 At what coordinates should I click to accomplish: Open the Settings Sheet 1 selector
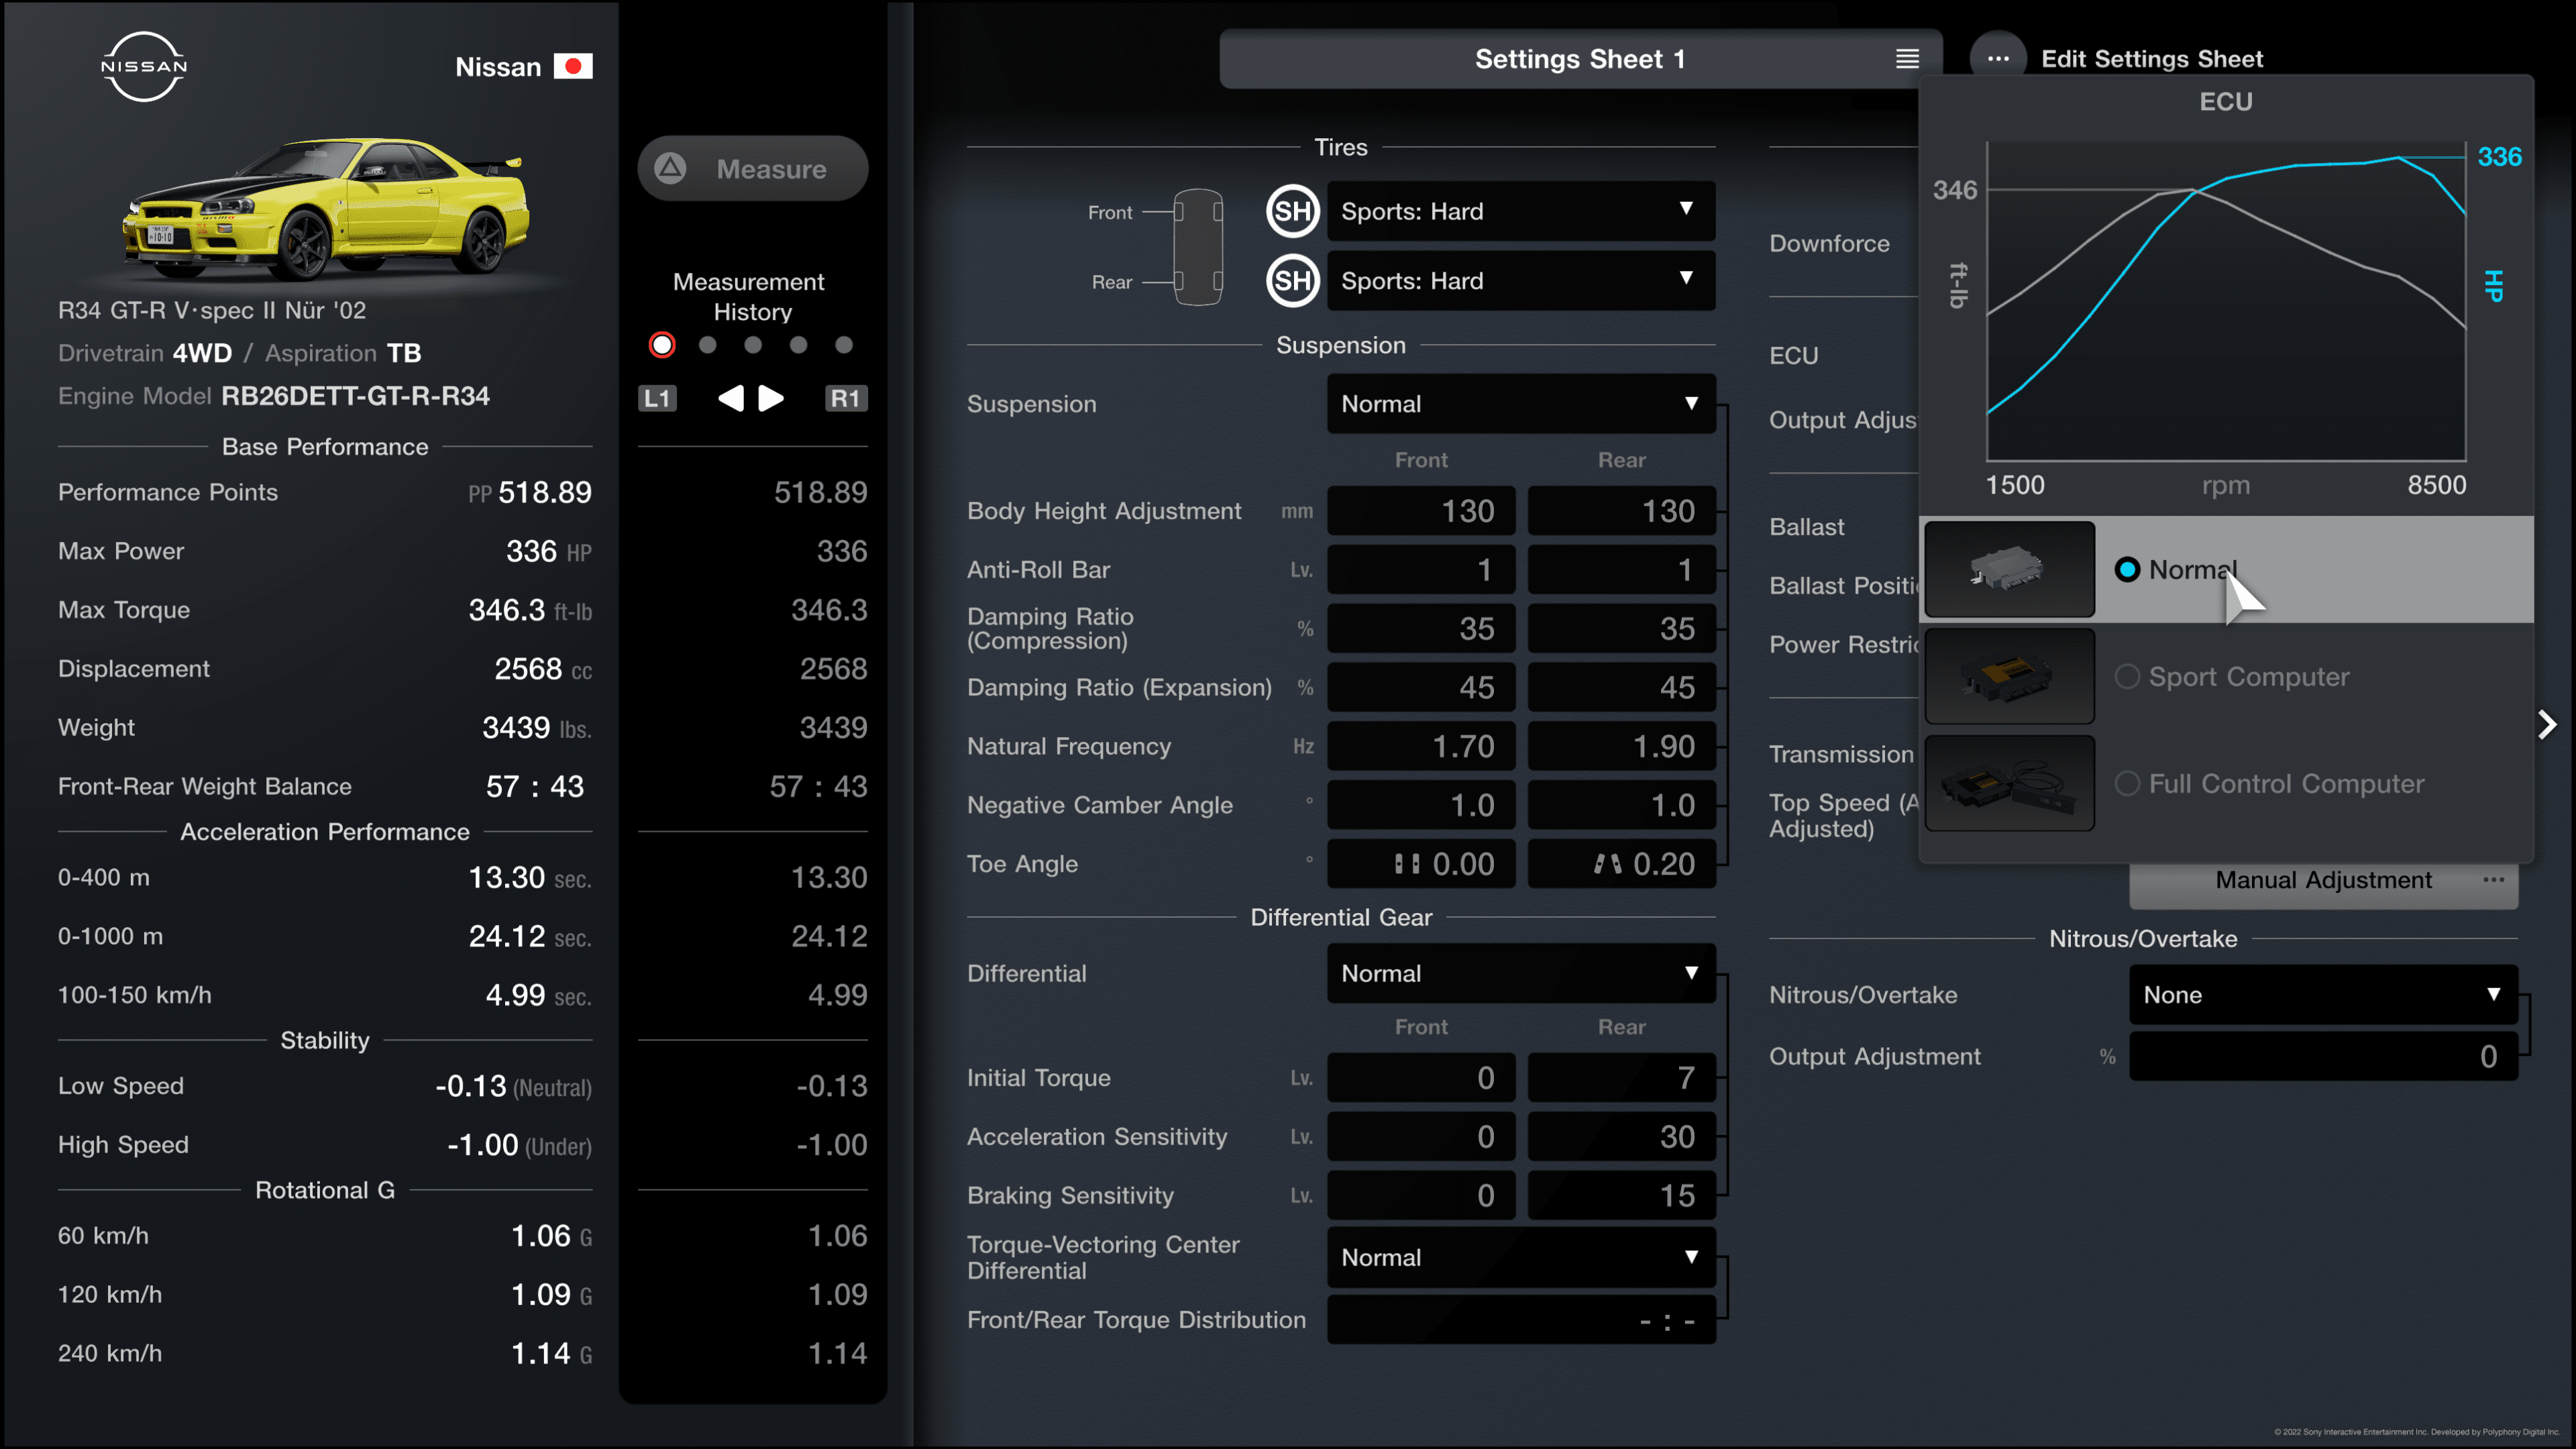point(1580,59)
